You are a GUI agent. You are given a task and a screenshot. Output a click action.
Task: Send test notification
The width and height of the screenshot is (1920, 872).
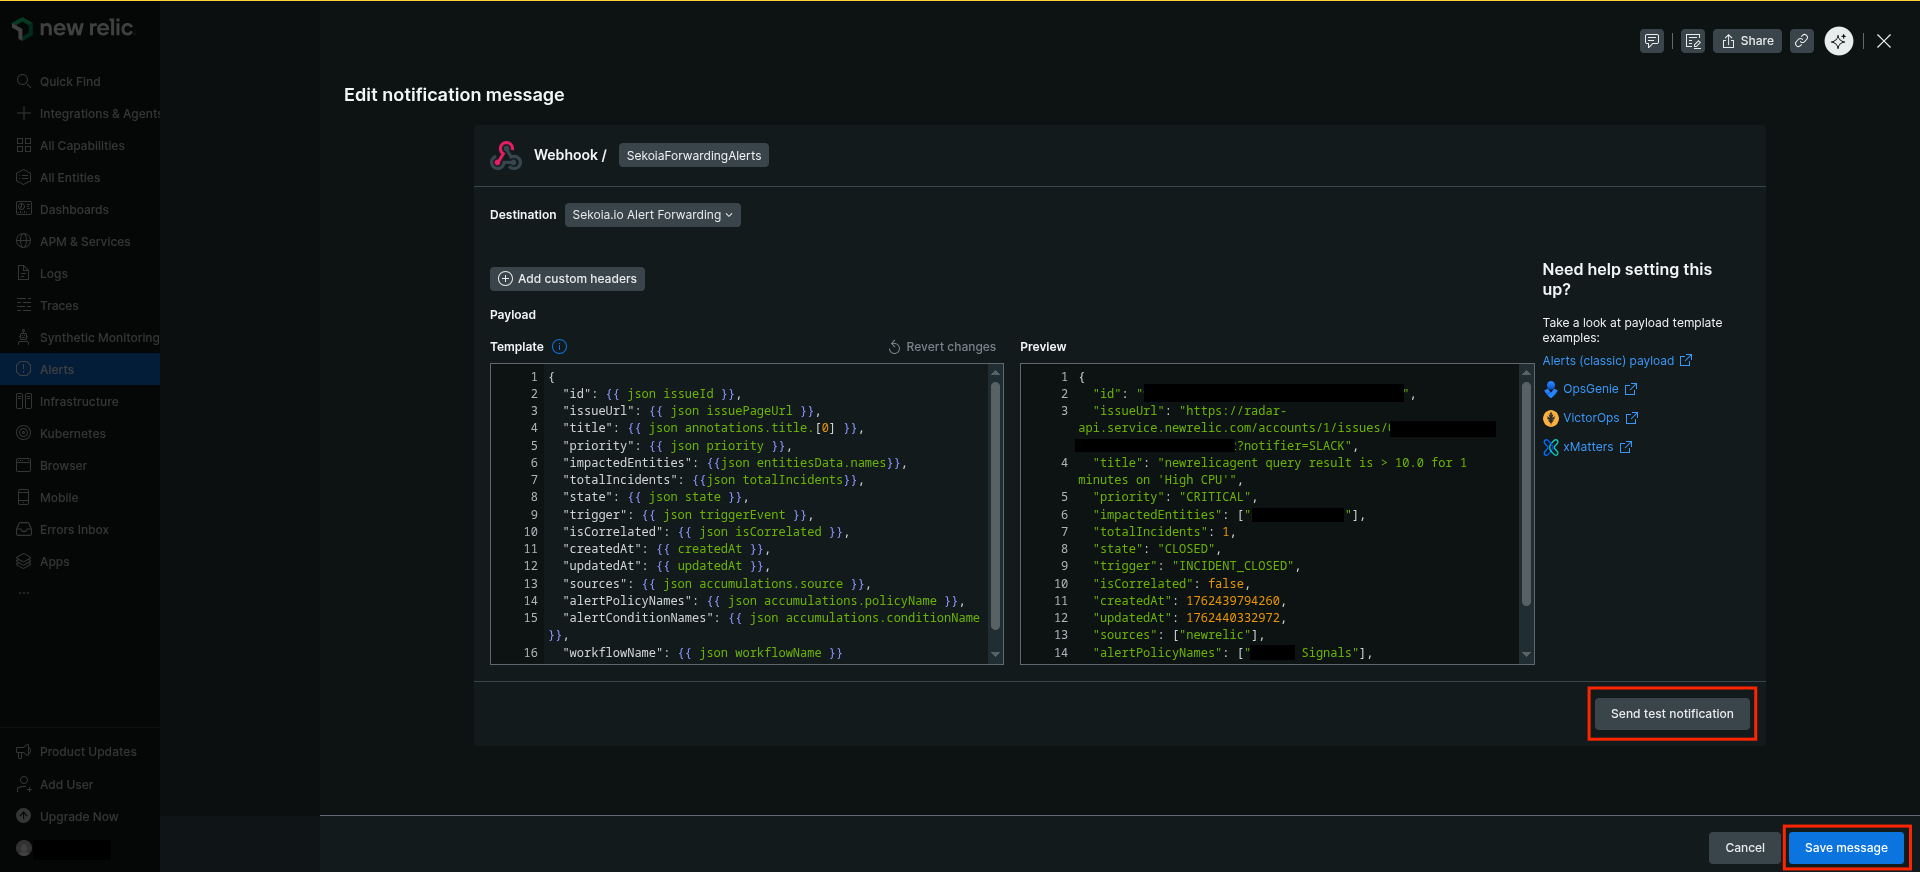(1671, 714)
